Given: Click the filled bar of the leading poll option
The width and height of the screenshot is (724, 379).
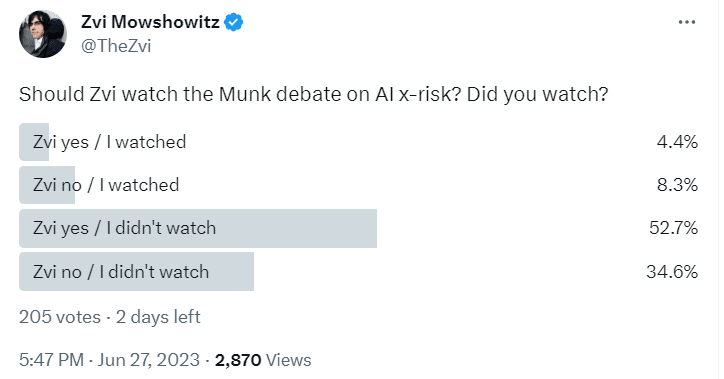Looking at the screenshot, I should [x=198, y=228].
